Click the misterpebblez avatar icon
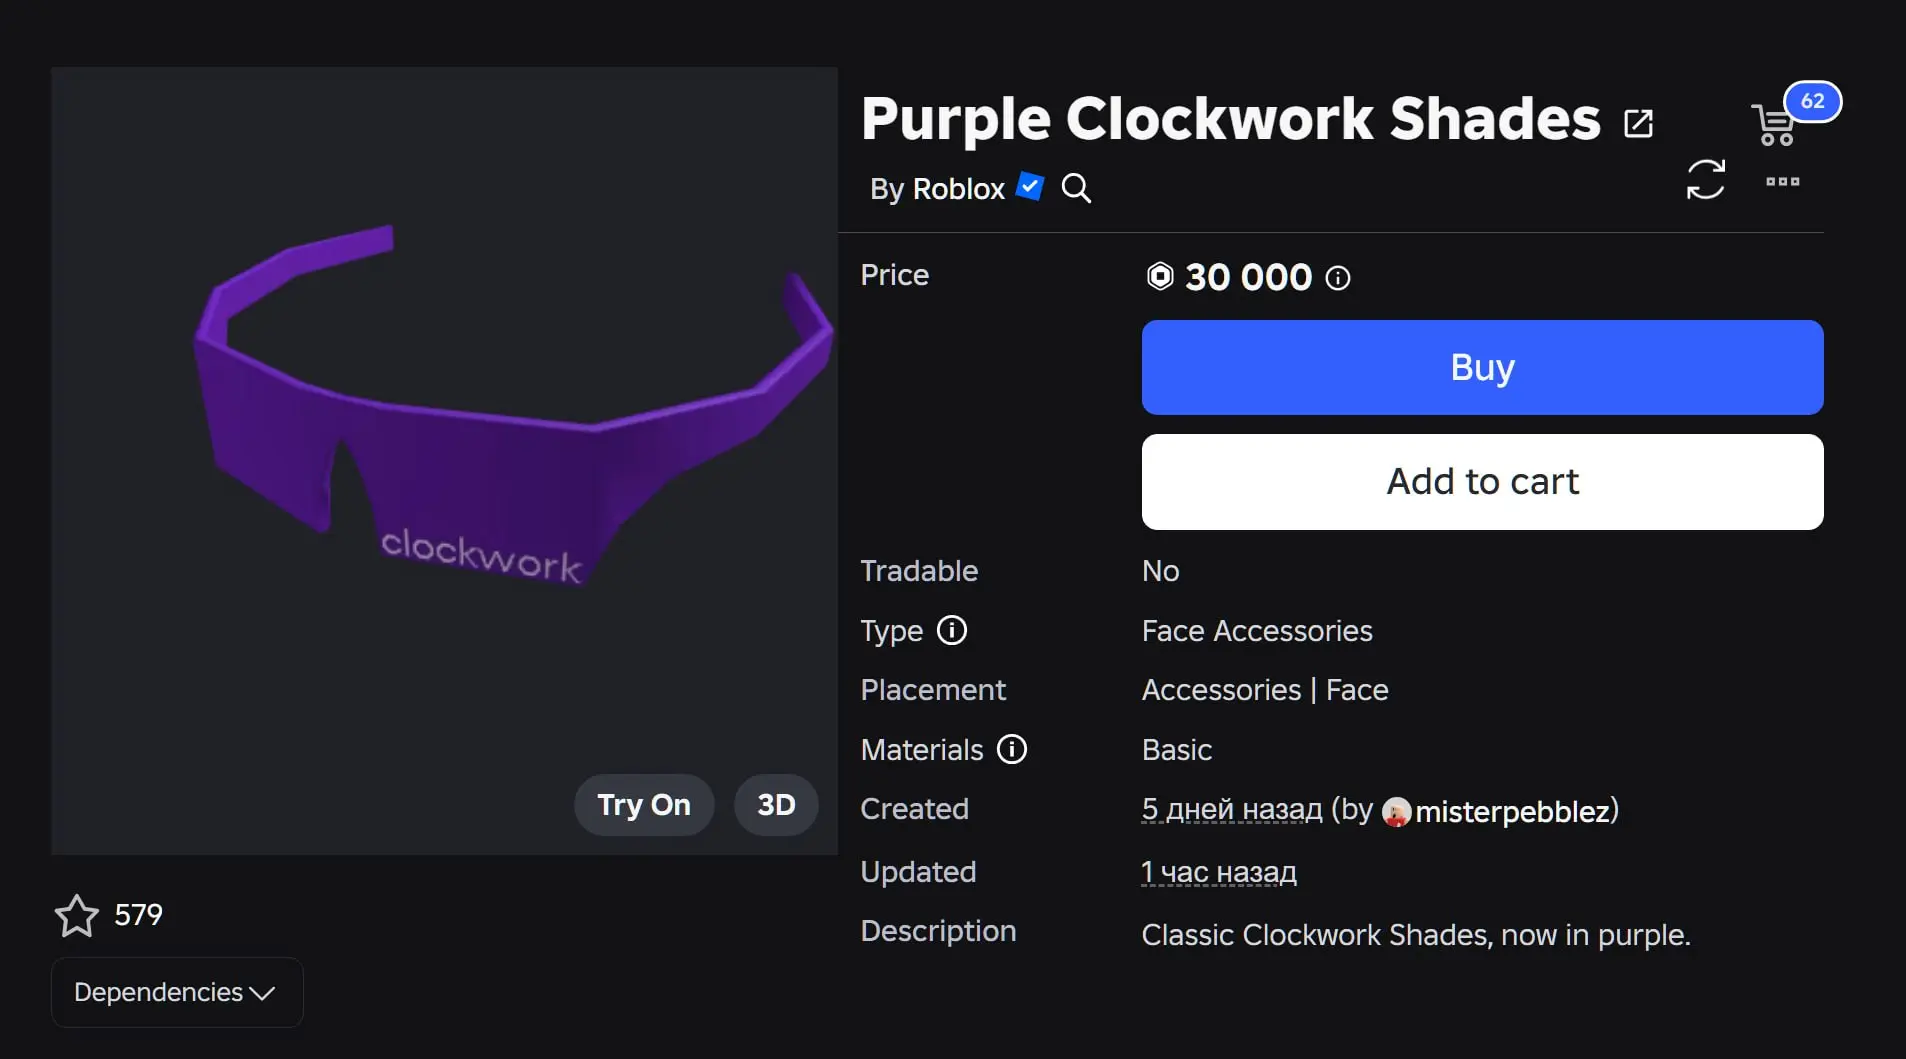Viewport: 1906px width, 1059px height. point(1396,811)
